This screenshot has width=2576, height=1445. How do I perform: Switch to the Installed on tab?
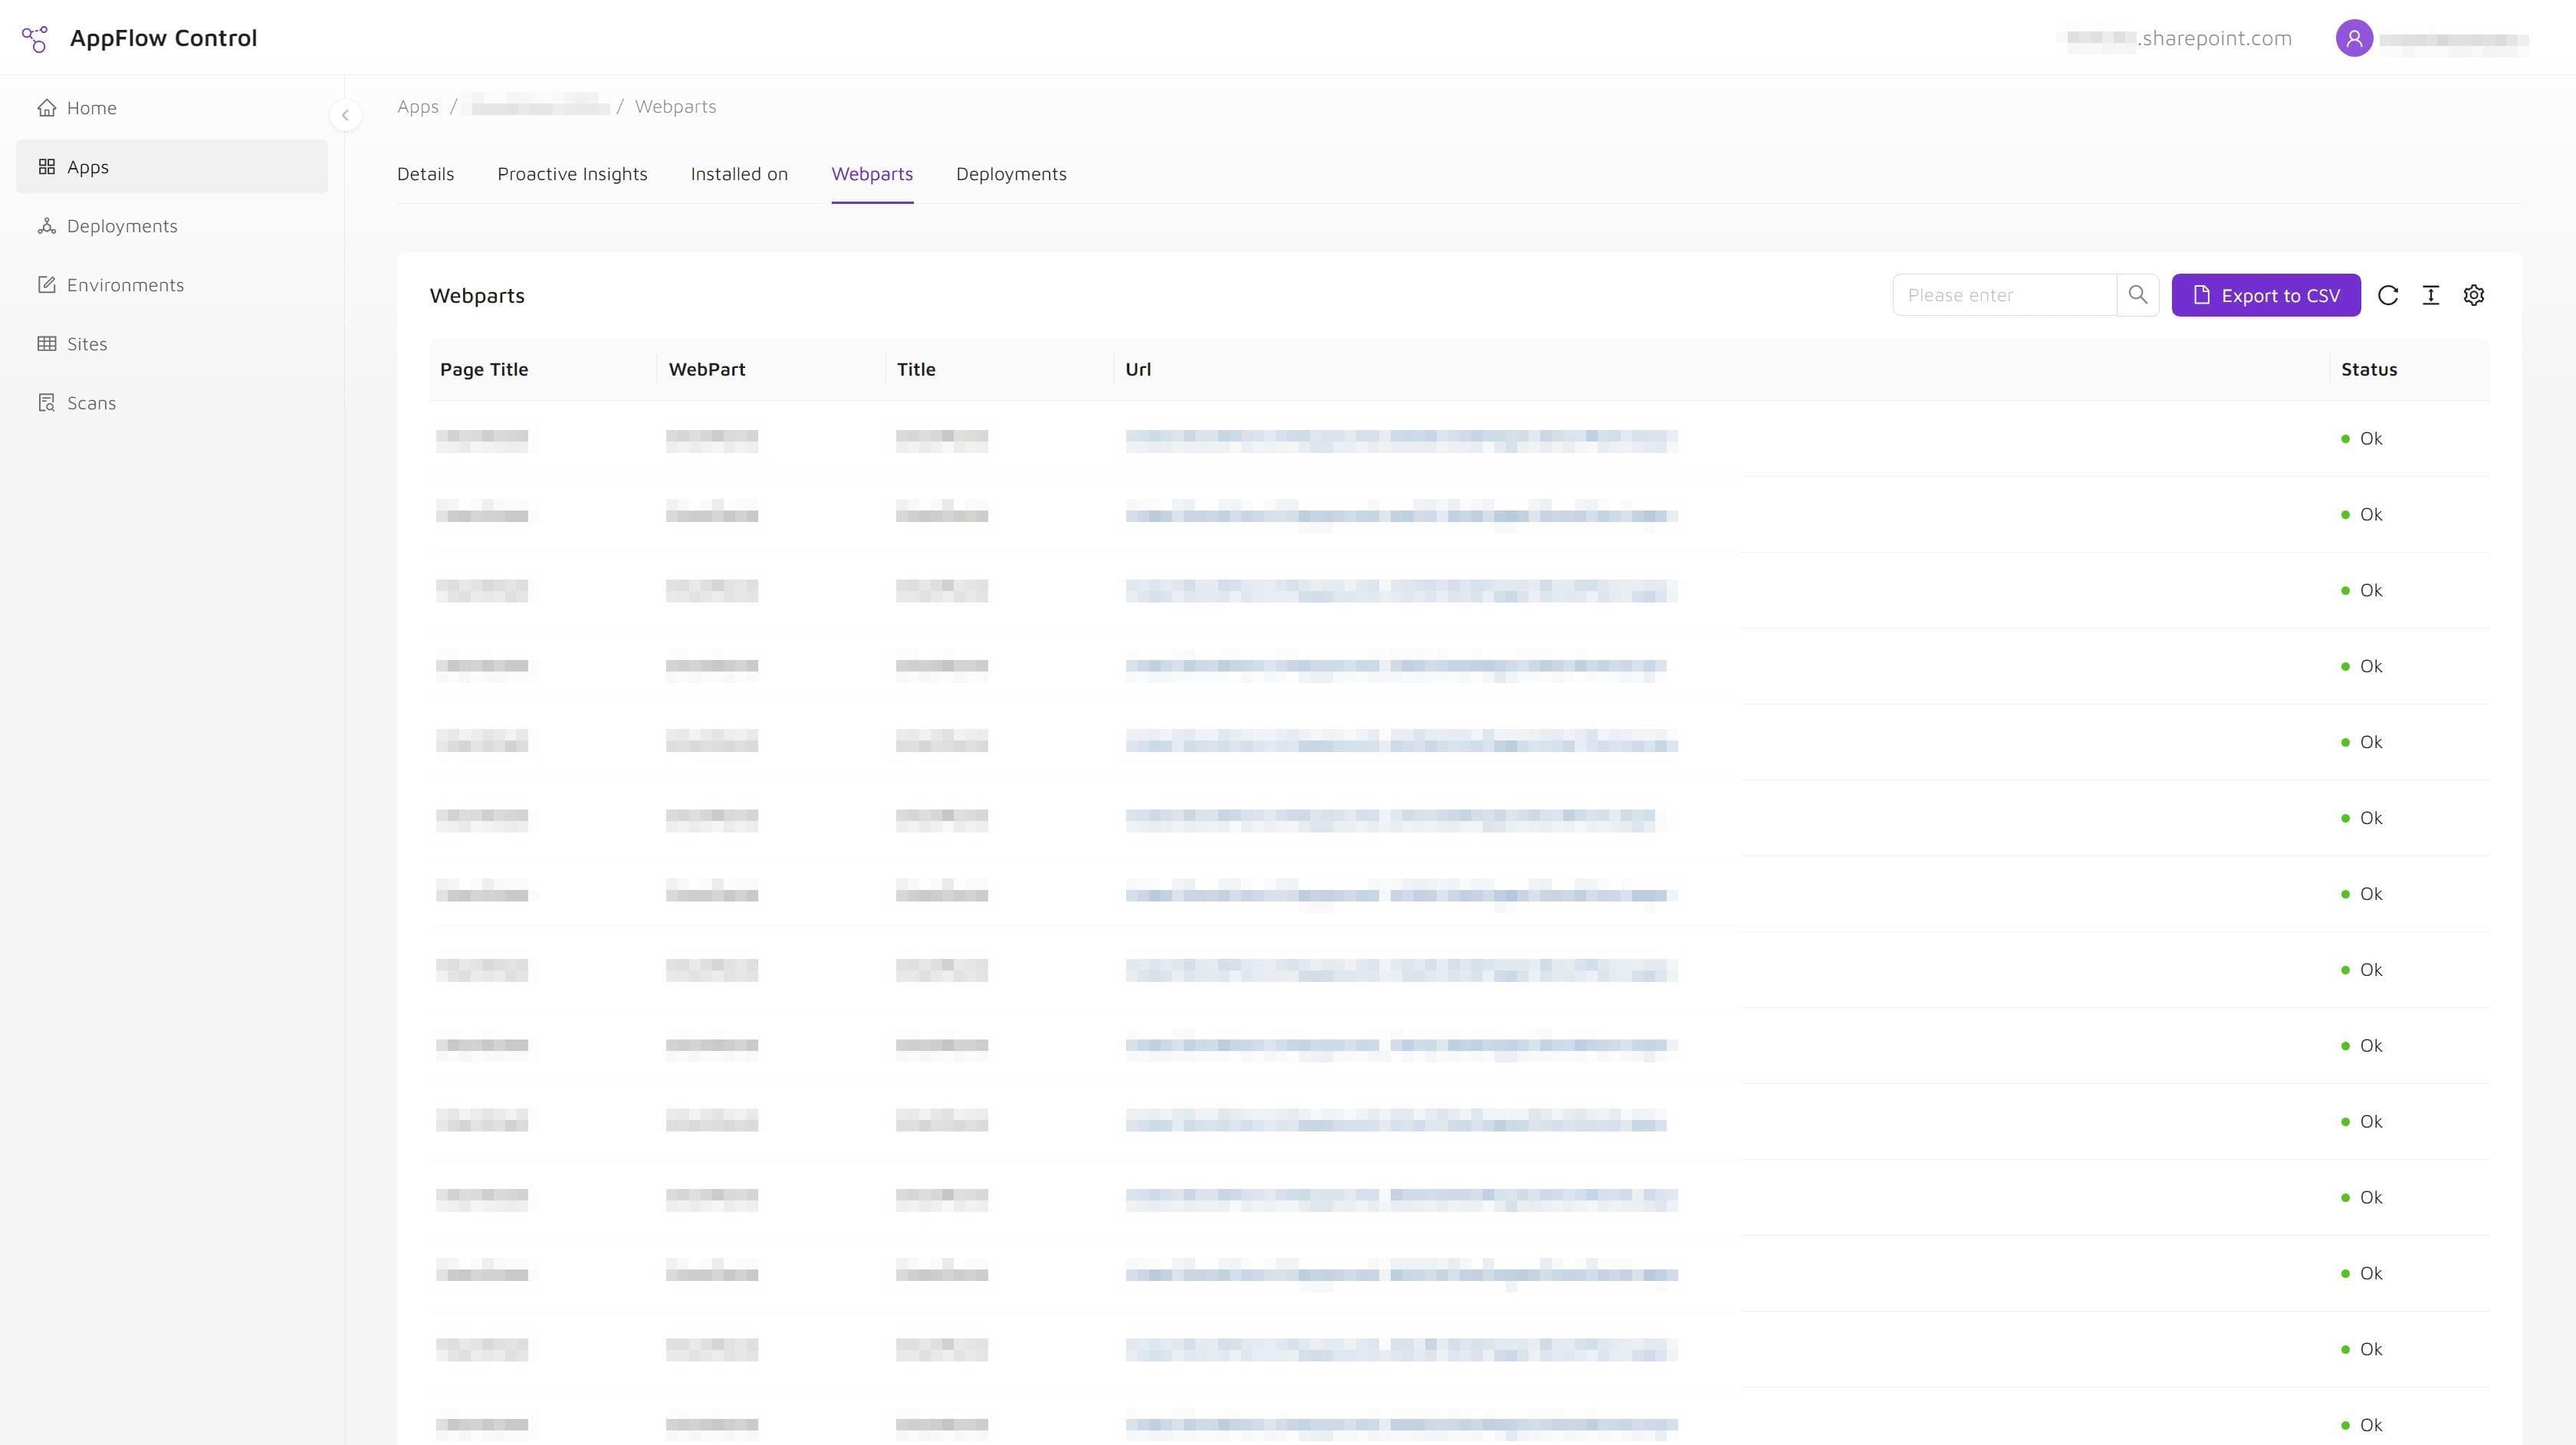click(739, 174)
